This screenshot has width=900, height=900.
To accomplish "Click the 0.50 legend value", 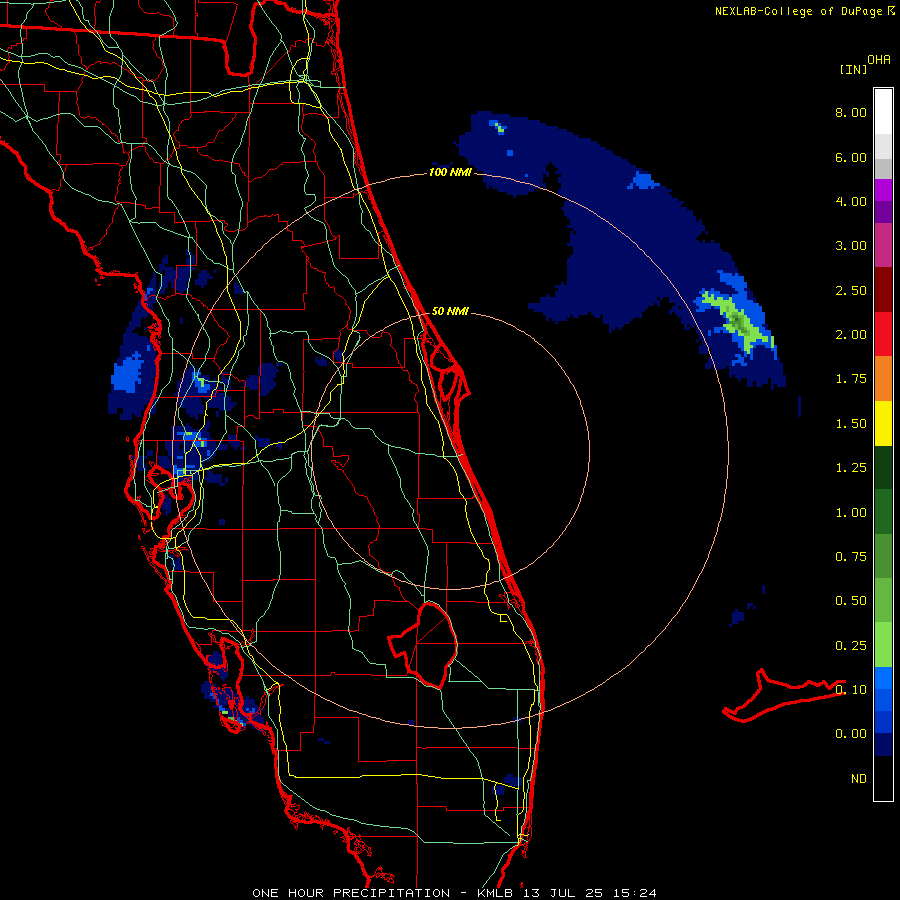I will pyautogui.click(x=851, y=601).
